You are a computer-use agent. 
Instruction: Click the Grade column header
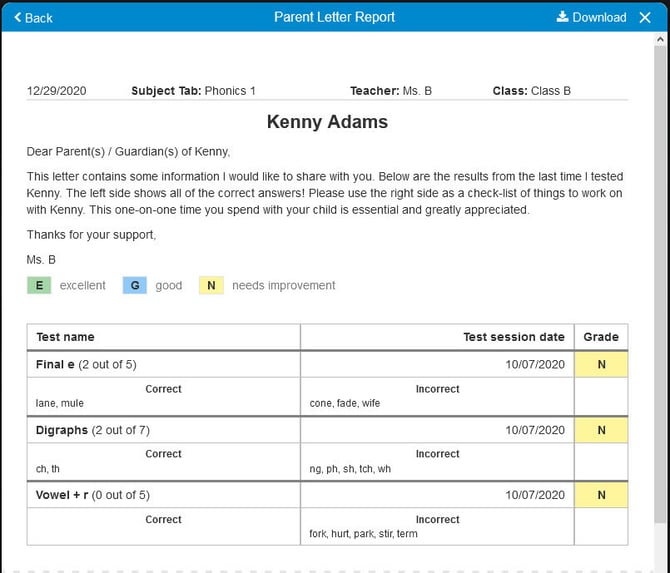[x=601, y=337]
